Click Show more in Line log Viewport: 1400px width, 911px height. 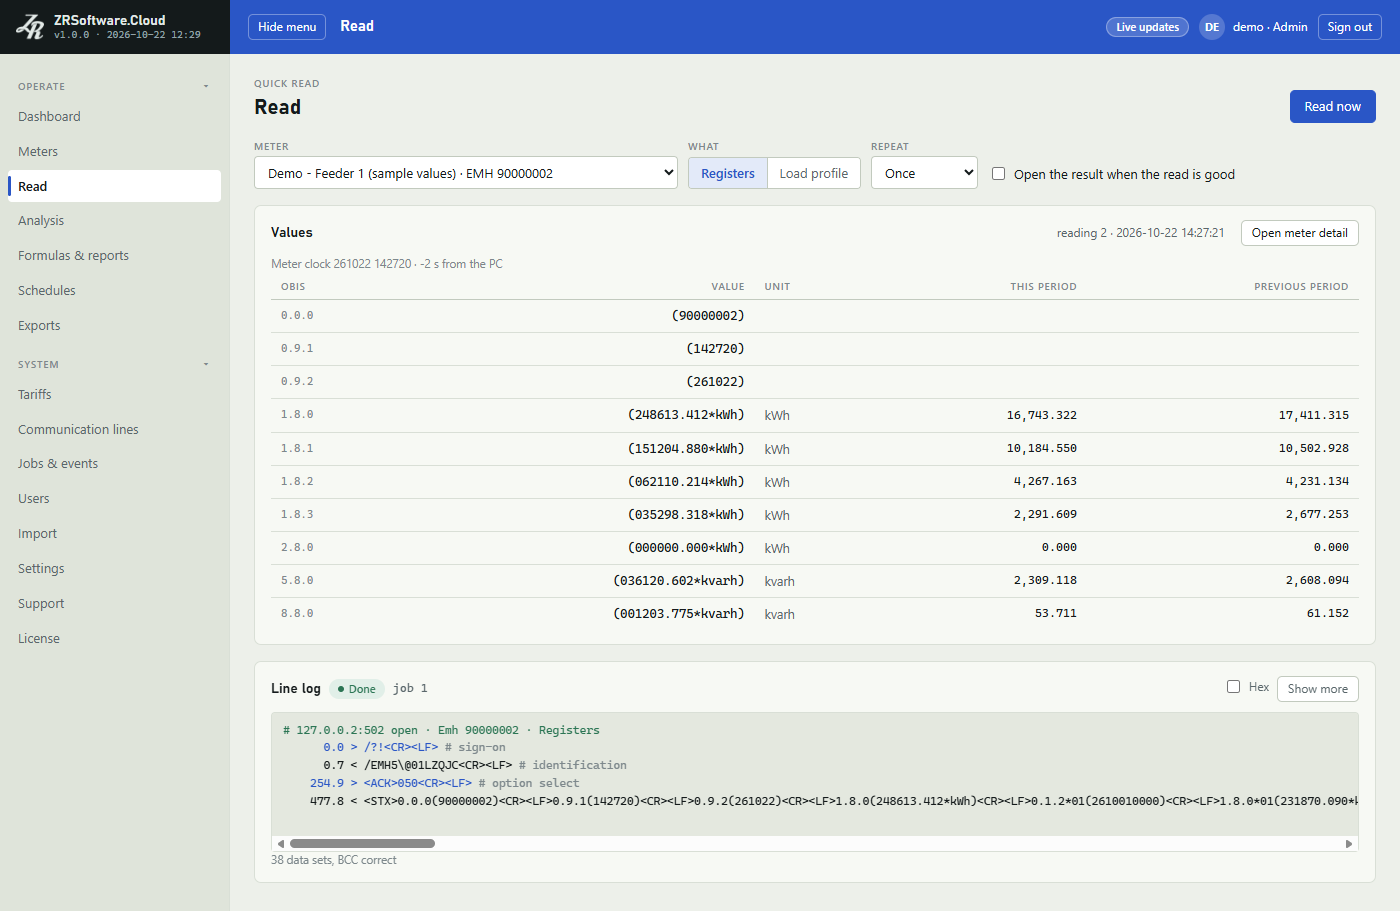click(x=1317, y=689)
